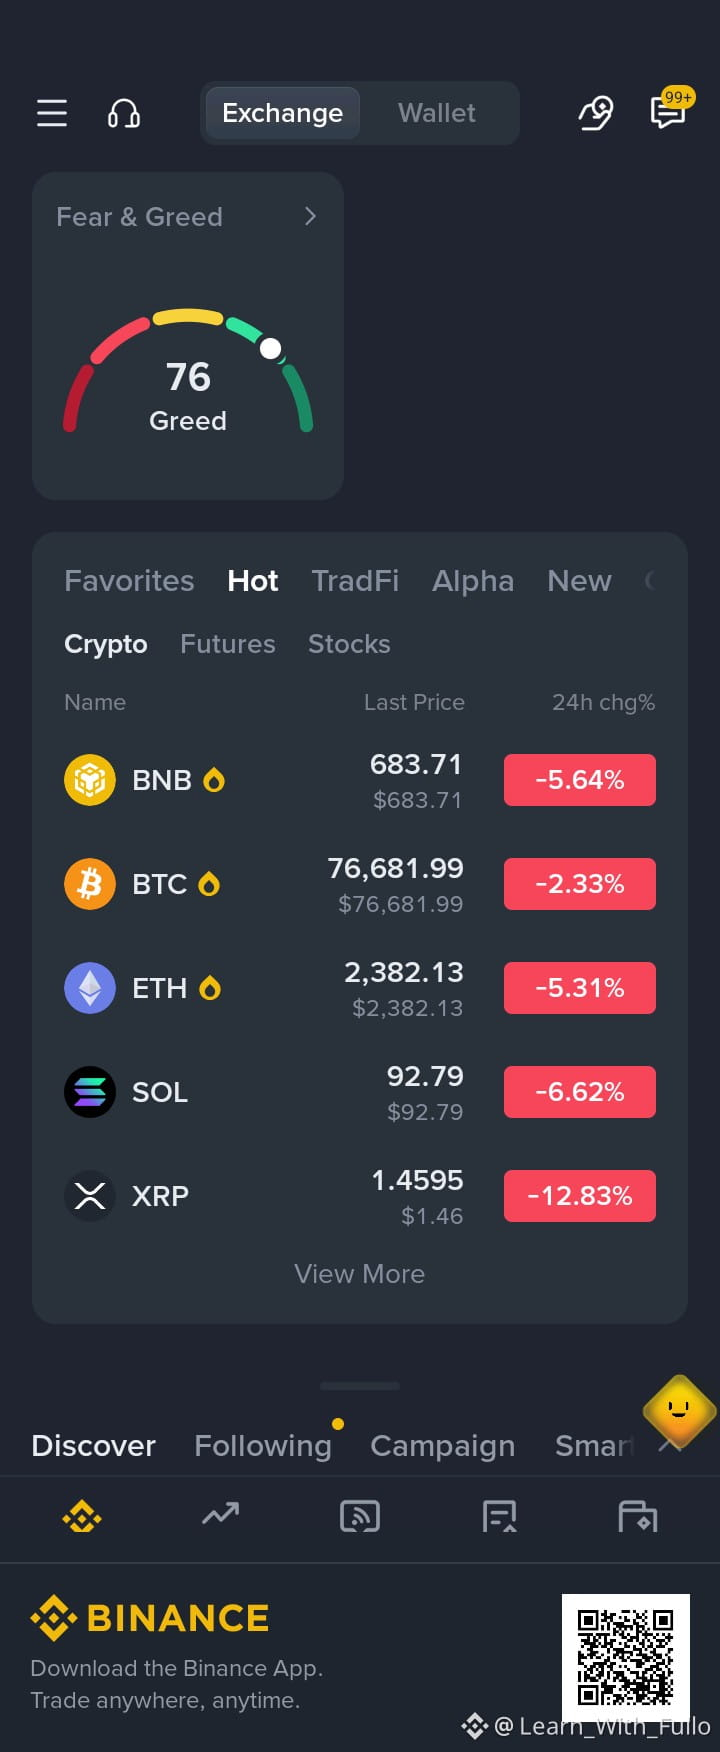Tap the Binance app QR code
The height and width of the screenshot is (1752, 720).
tap(626, 1656)
